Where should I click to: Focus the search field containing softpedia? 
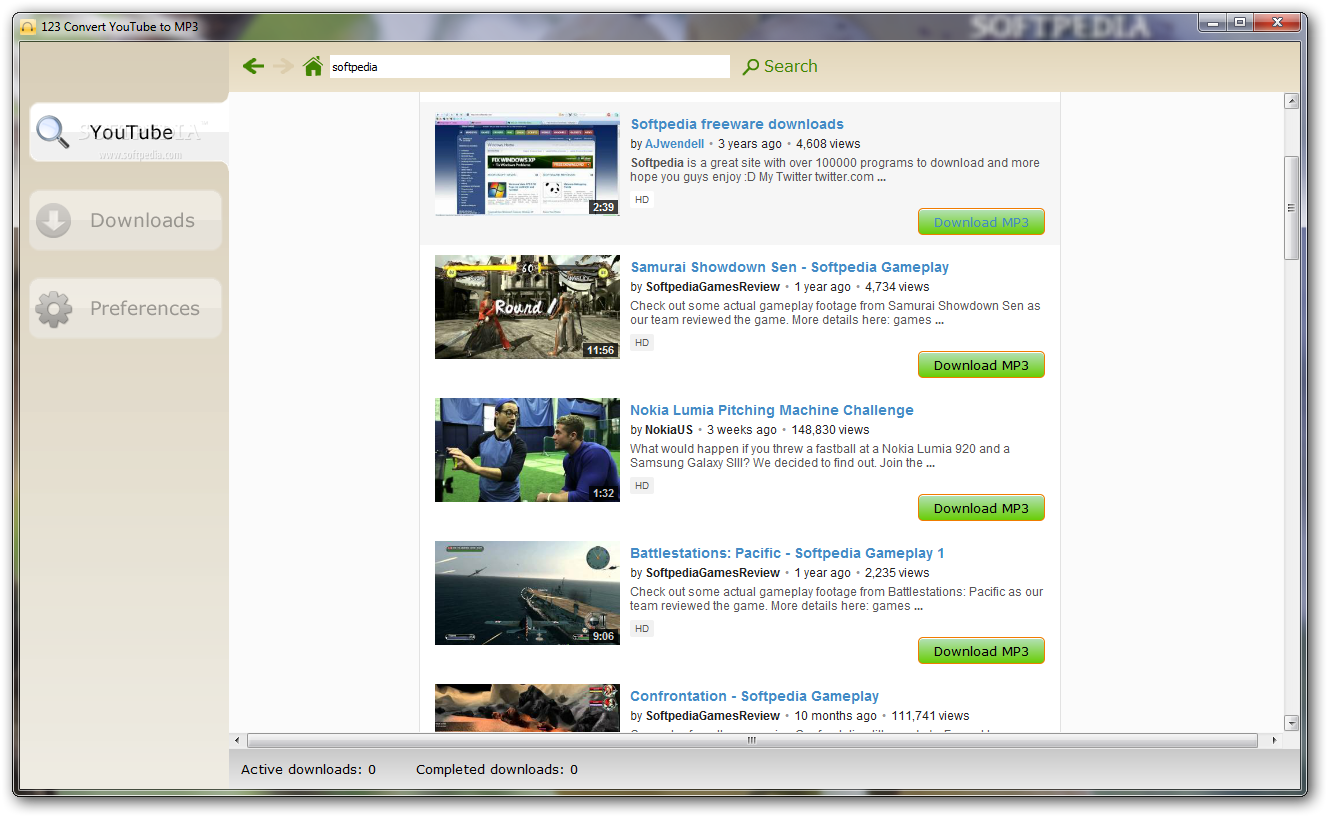530,67
